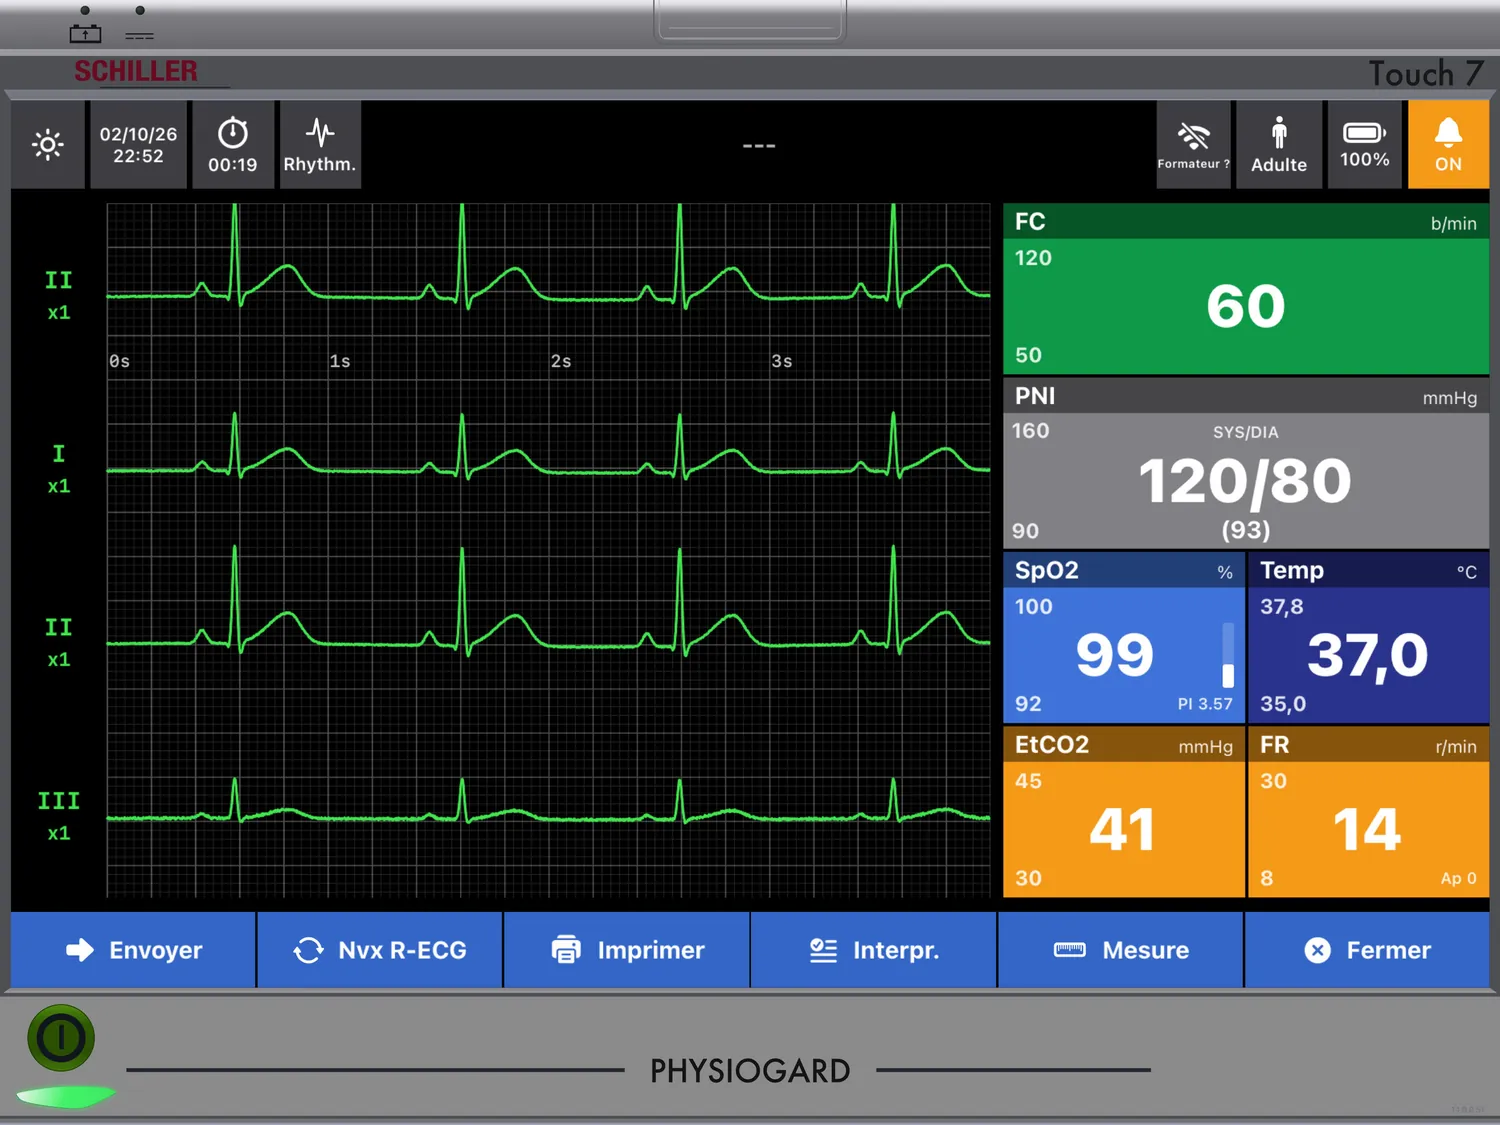Image resolution: width=1500 pixels, height=1125 pixels.
Task: Open the EtCO2 capnography panel
Action: pyautogui.click(x=1124, y=812)
